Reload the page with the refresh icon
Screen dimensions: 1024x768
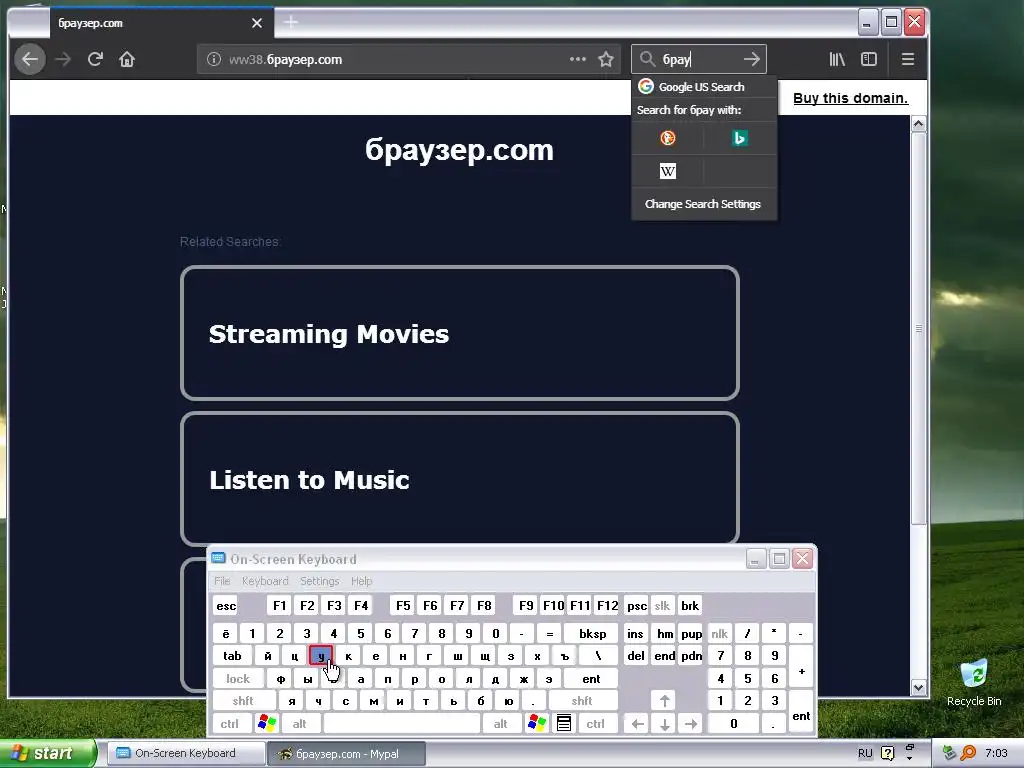95,59
